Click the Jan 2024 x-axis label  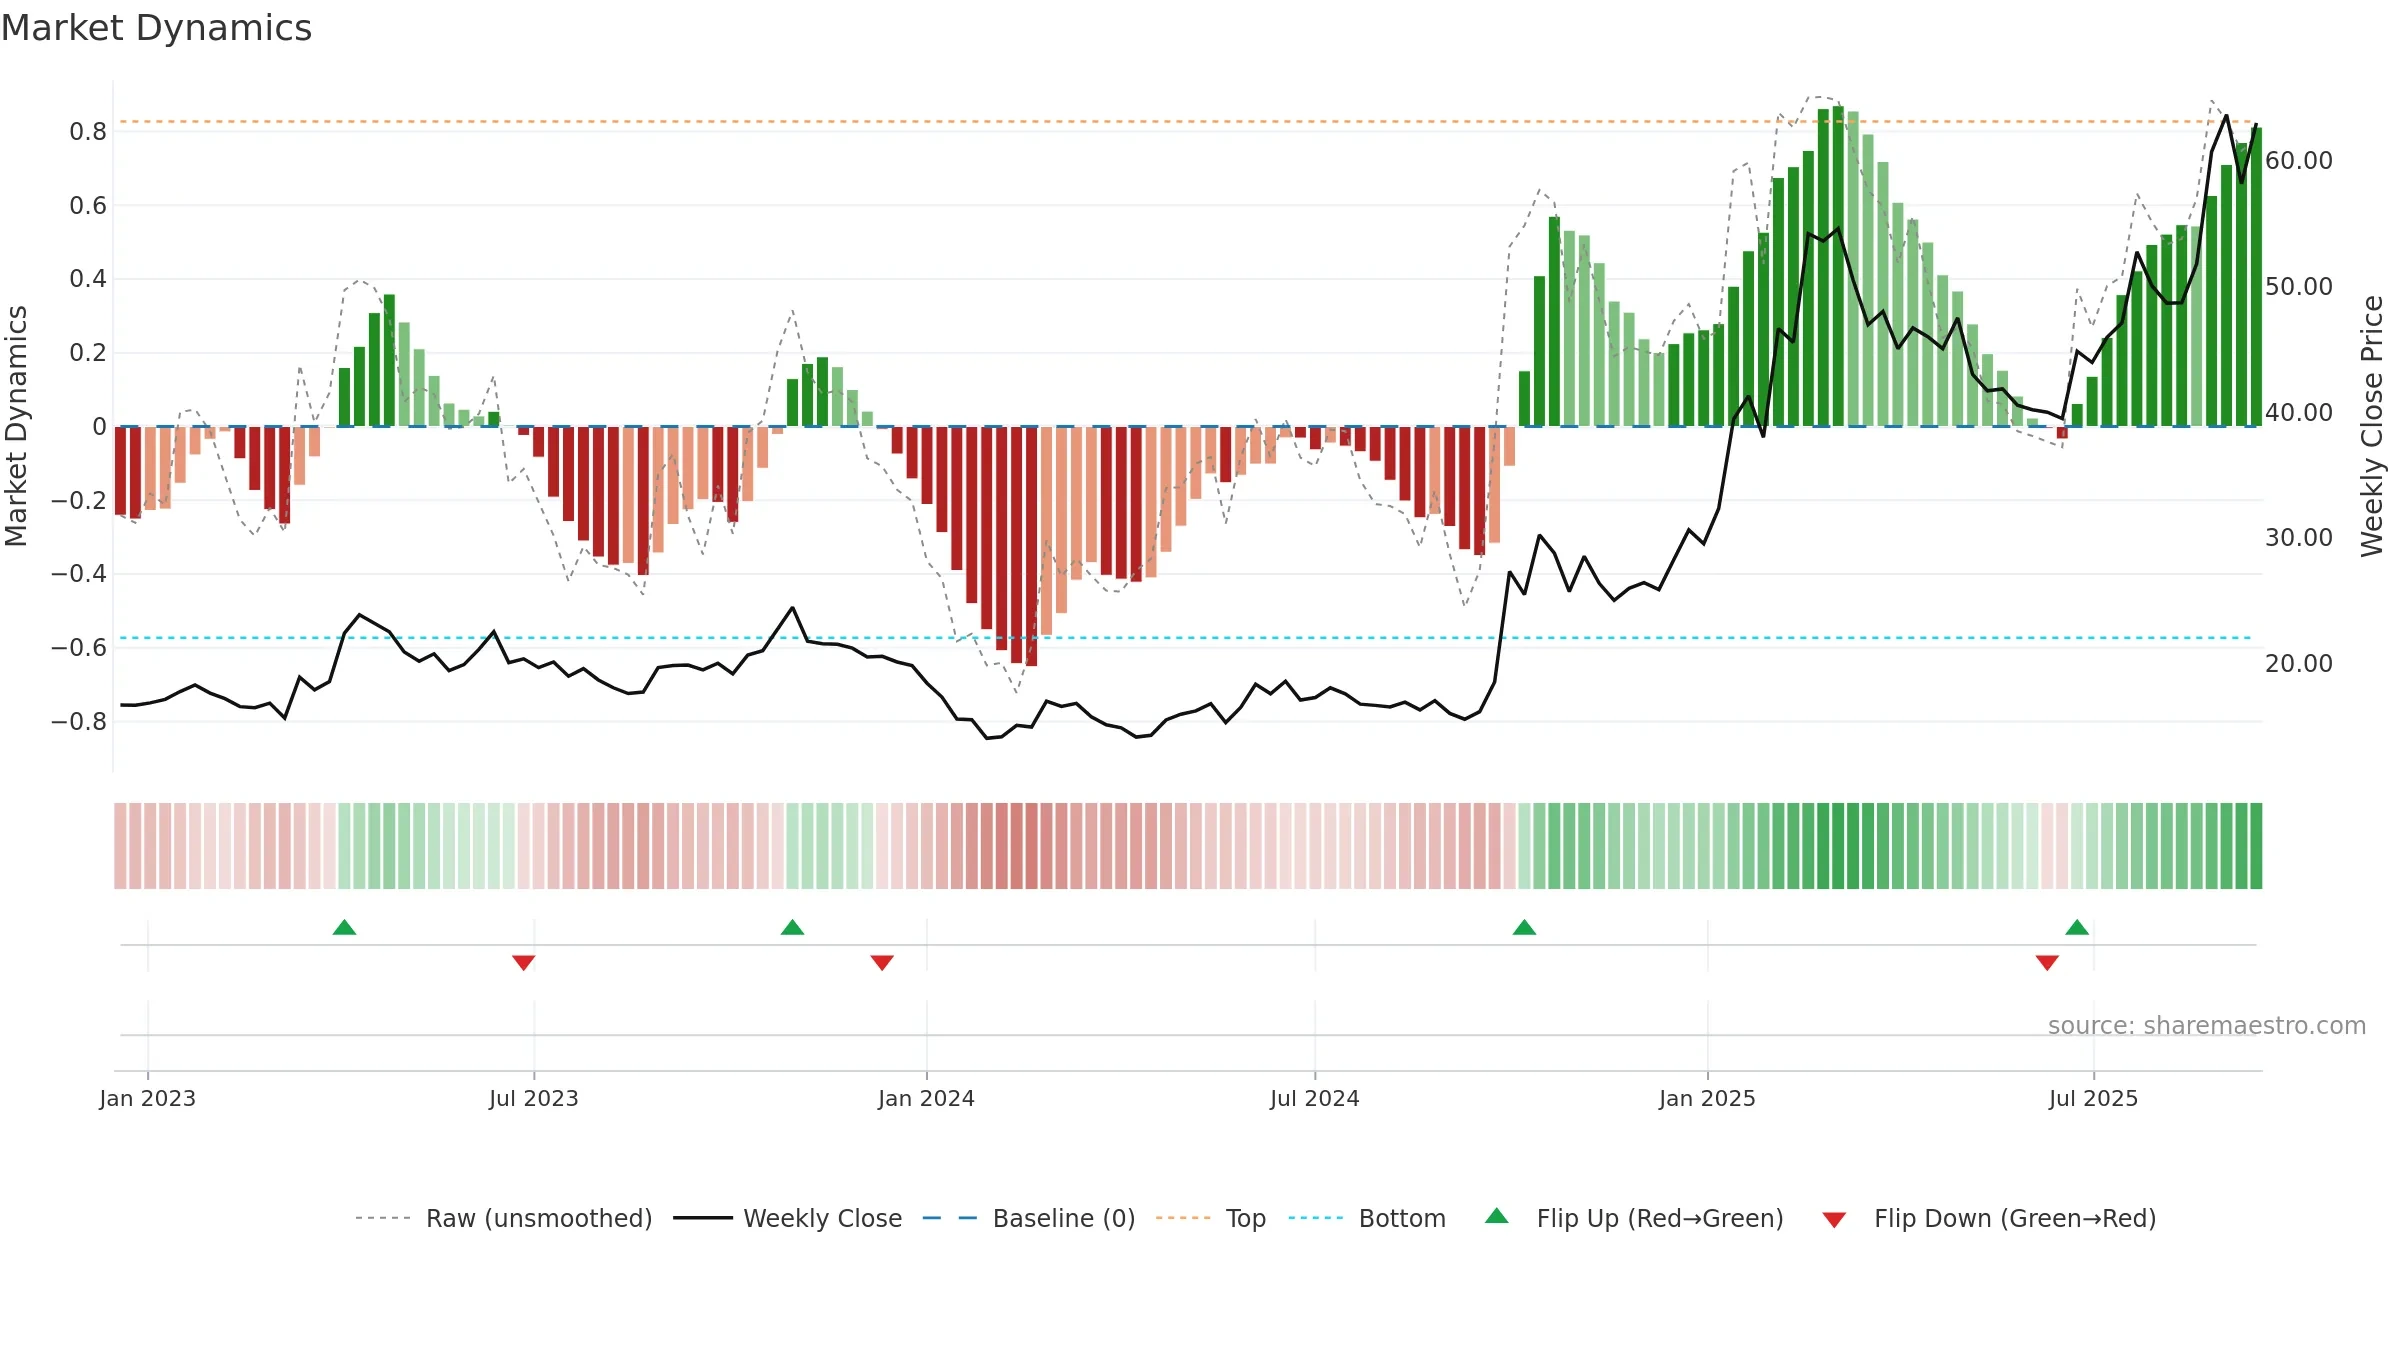point(926,1098)
